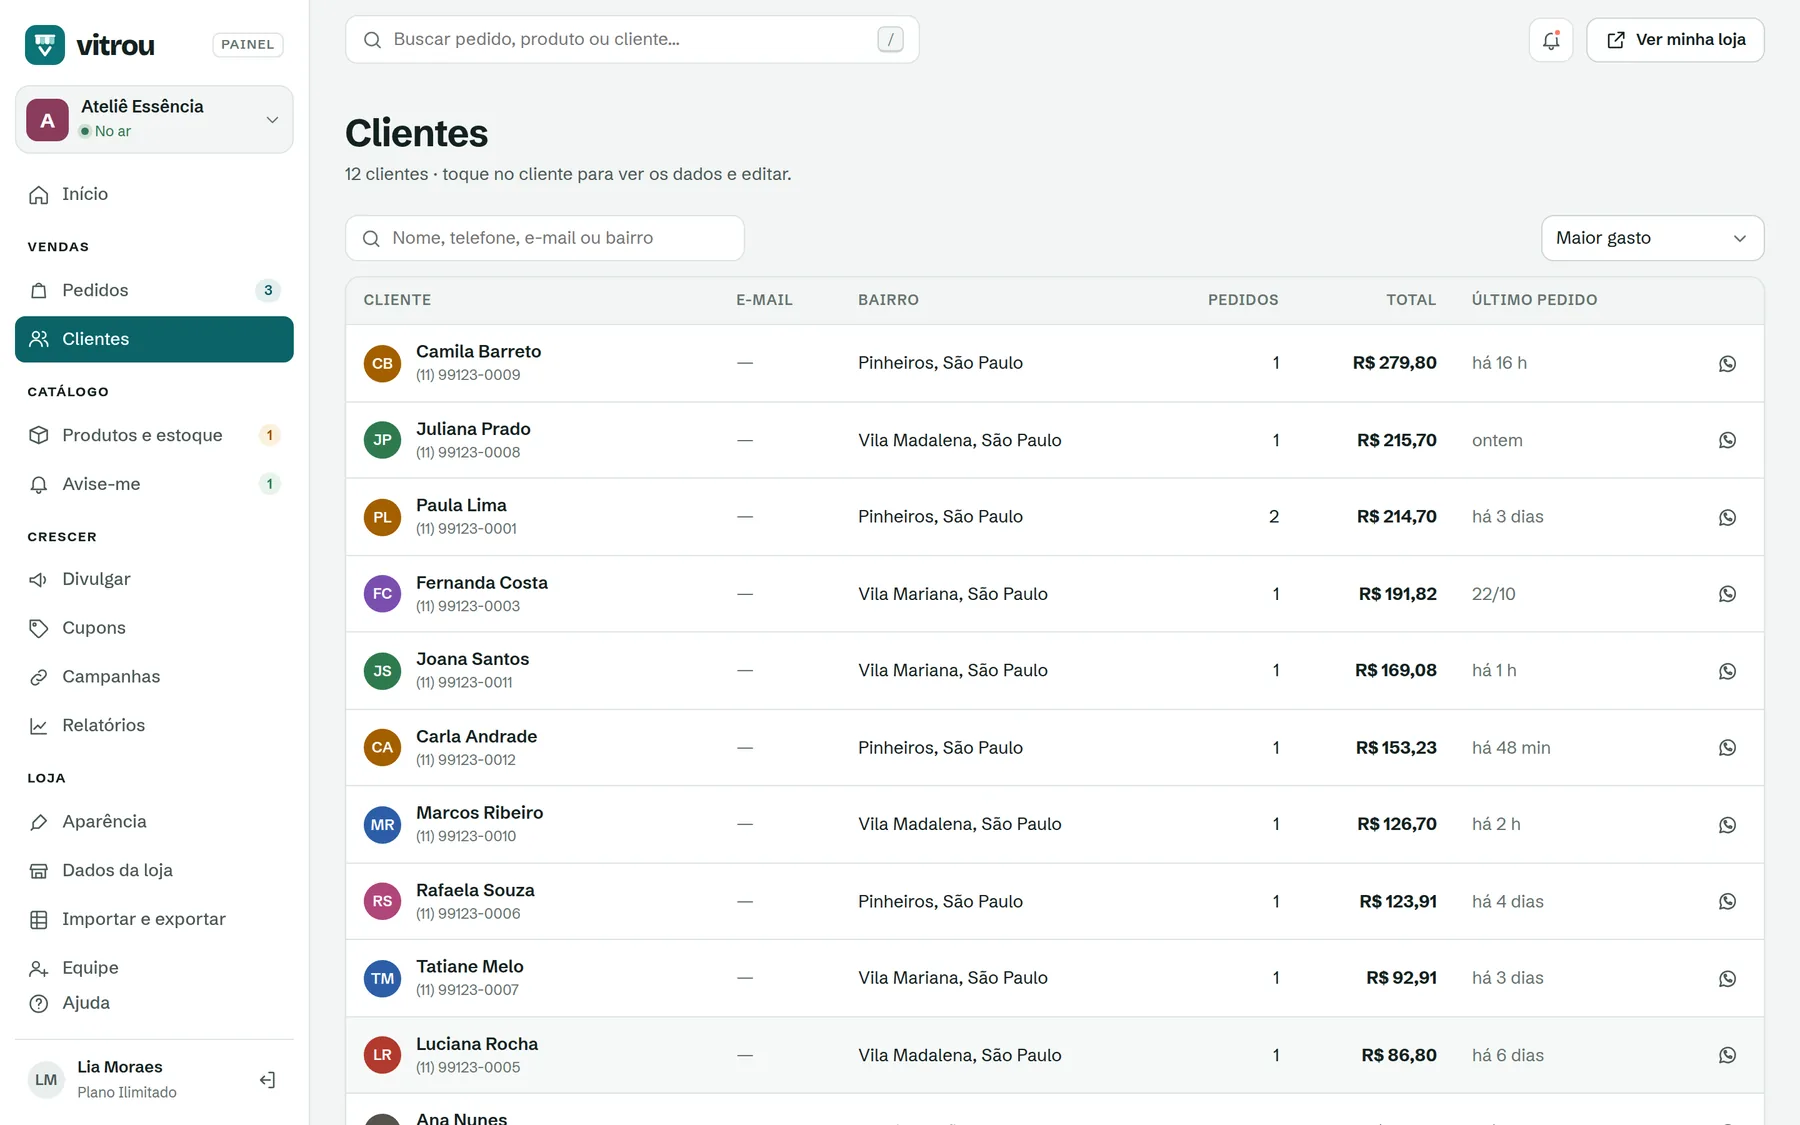Click the LR avatar of Luciana Rocha

[382, 1055]
